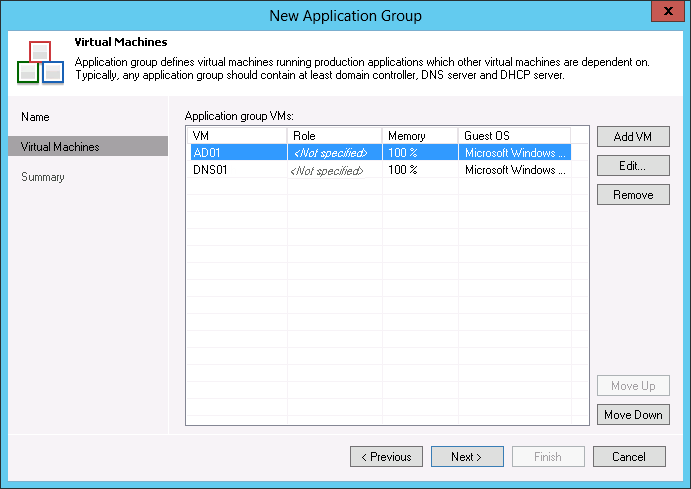Sort by the Memory column header
Screen dimensions: 691x489
point(420,136)
